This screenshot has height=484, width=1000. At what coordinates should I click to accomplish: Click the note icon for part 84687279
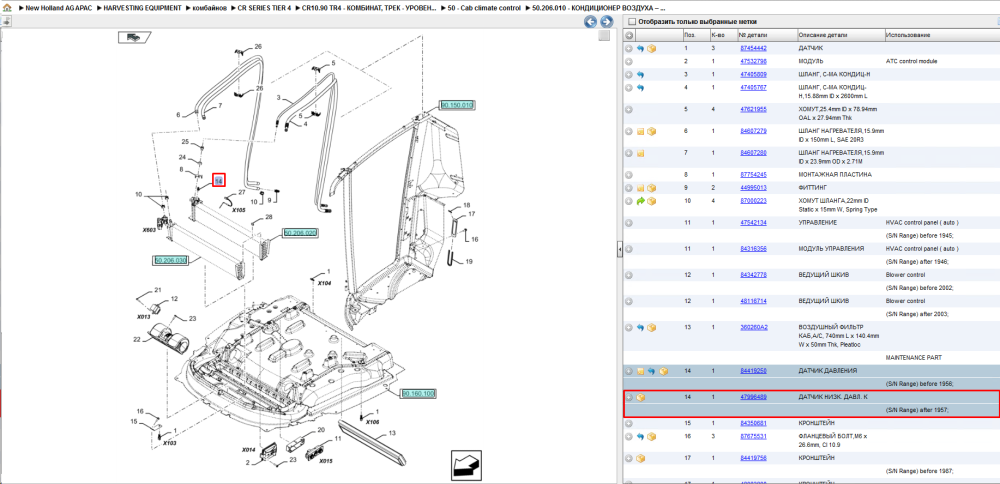pyautogui.click(x=640, y=131)
